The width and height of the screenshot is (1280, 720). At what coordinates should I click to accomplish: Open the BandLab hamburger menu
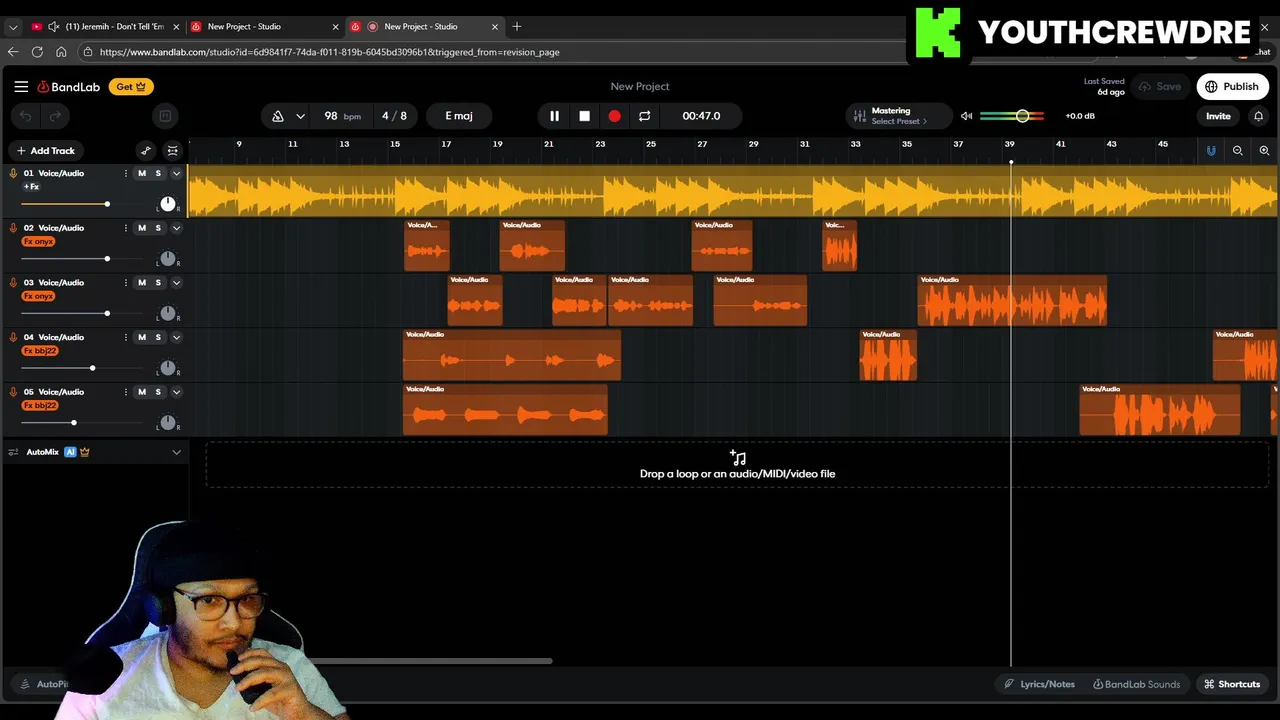pyautogui.click(x=21, y=87)
